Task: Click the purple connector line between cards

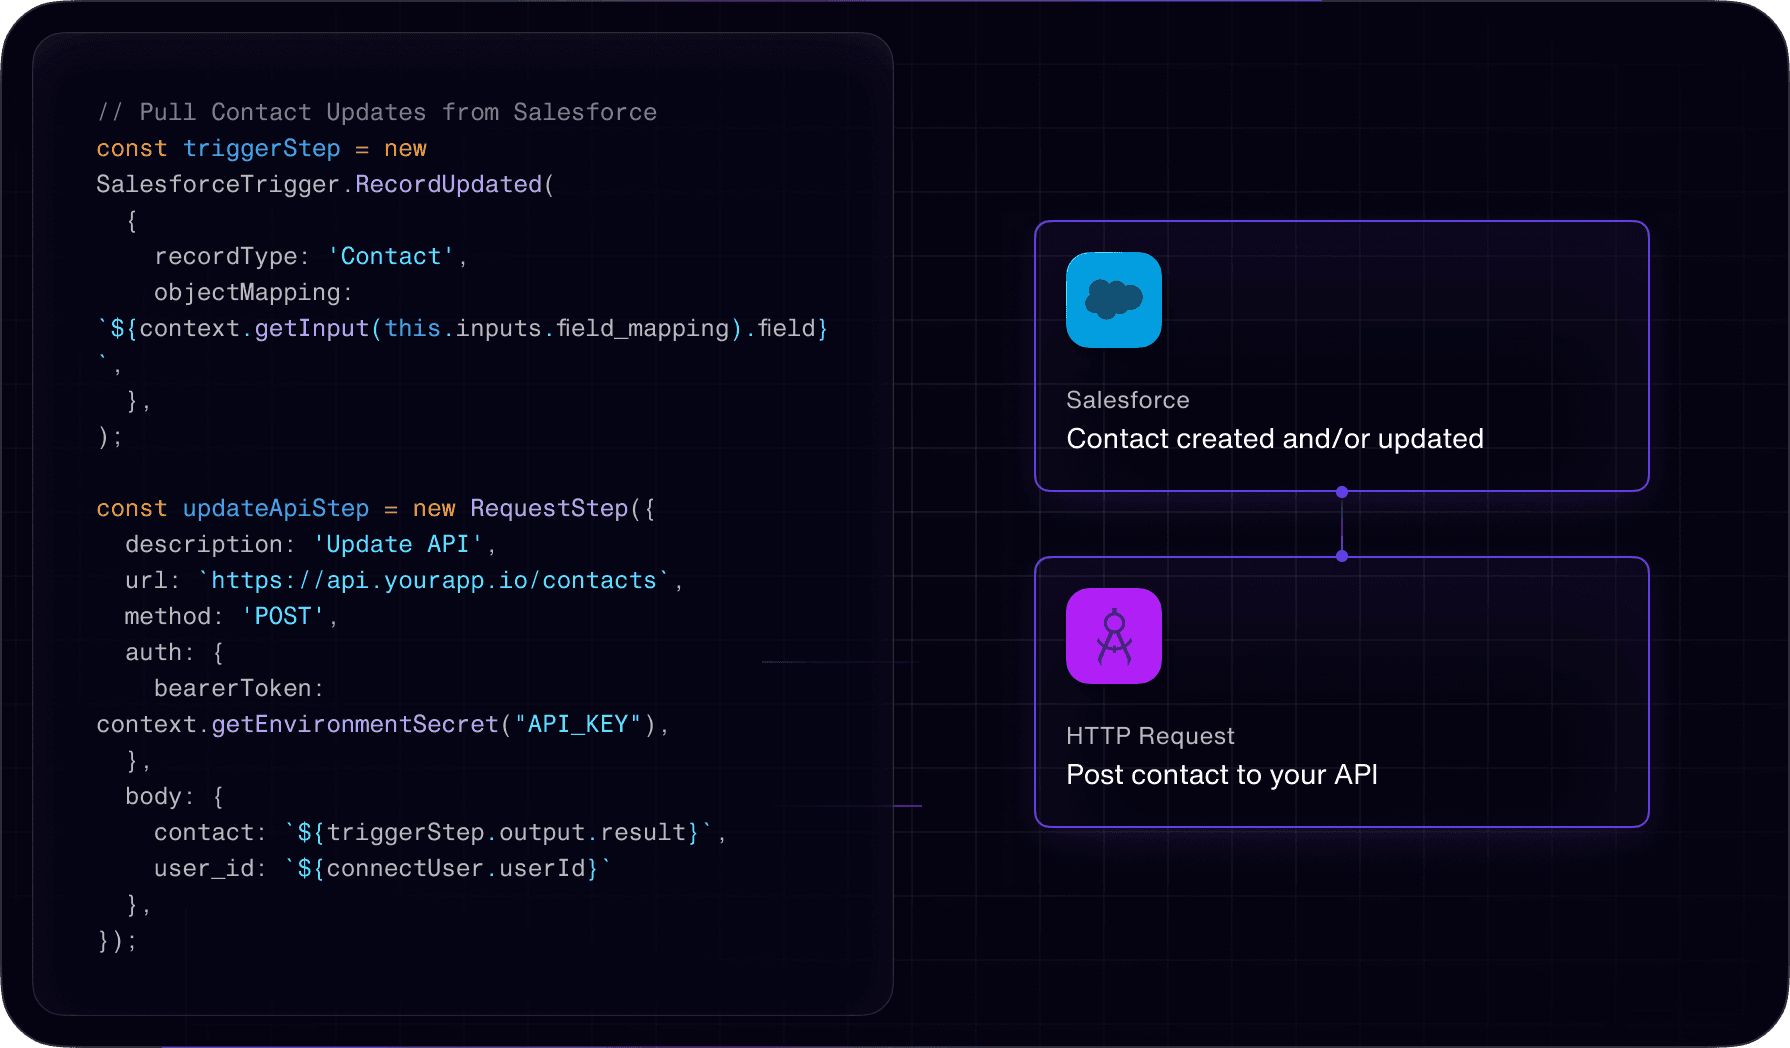Action: (x=1341, y=523)
